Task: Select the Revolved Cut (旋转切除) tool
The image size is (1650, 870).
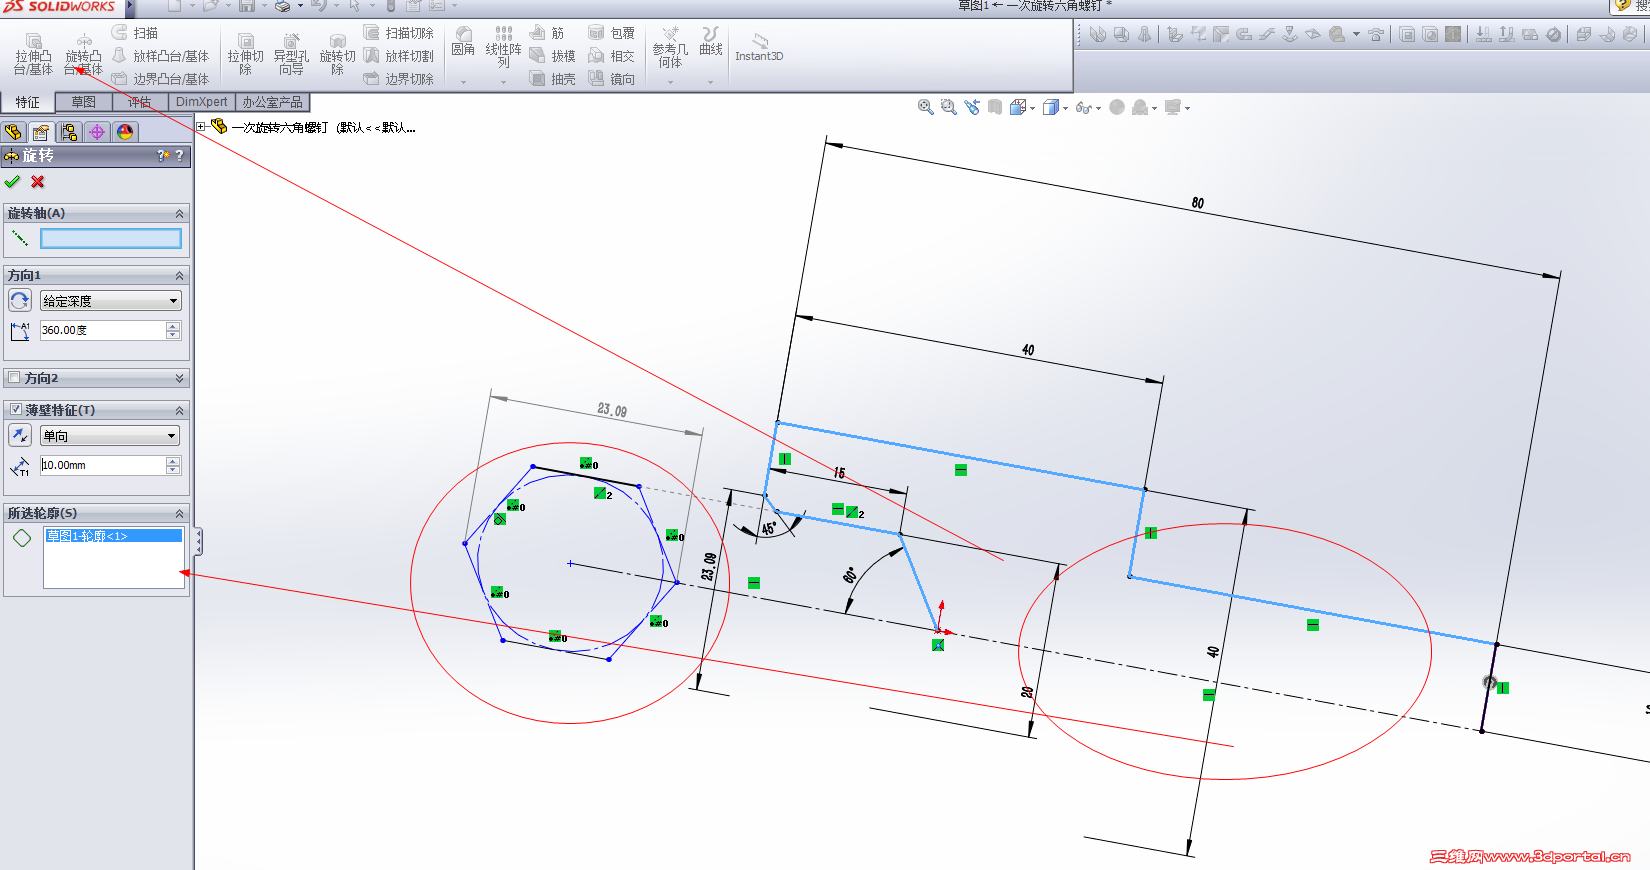Action: coord(337,54)
